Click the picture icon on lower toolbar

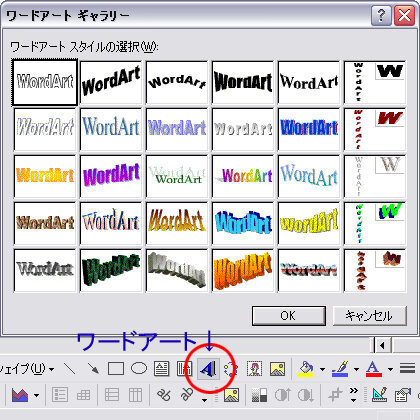coord(231,395)
